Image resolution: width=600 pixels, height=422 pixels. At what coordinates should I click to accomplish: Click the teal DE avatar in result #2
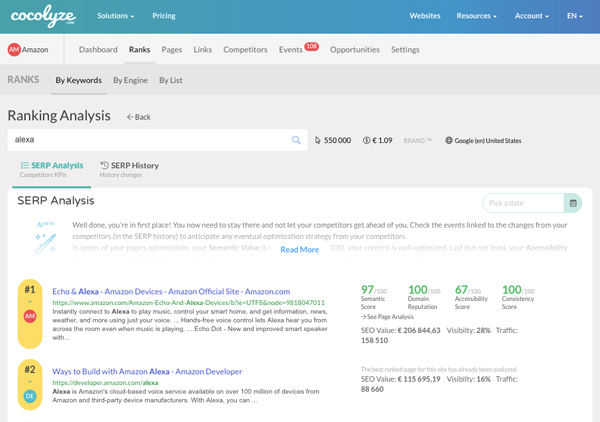30,396
